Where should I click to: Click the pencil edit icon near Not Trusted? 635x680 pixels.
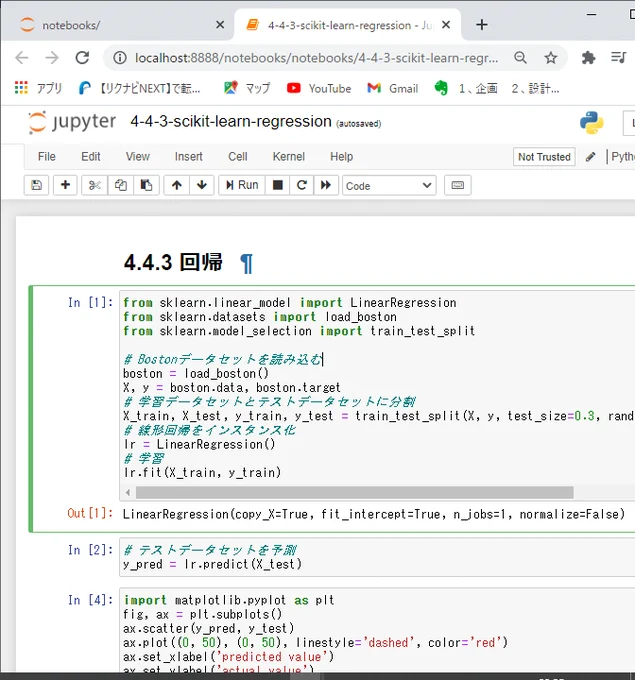[x=590, y=157]
